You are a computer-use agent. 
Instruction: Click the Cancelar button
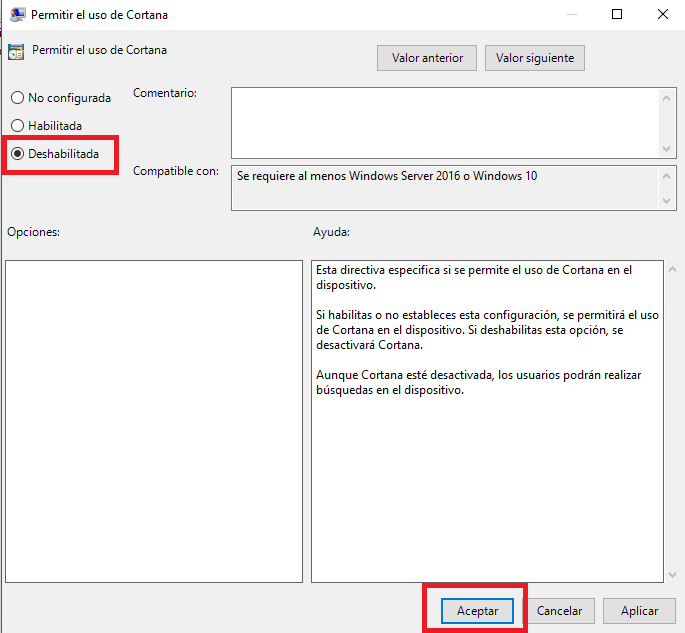click(x=559, y=611)
